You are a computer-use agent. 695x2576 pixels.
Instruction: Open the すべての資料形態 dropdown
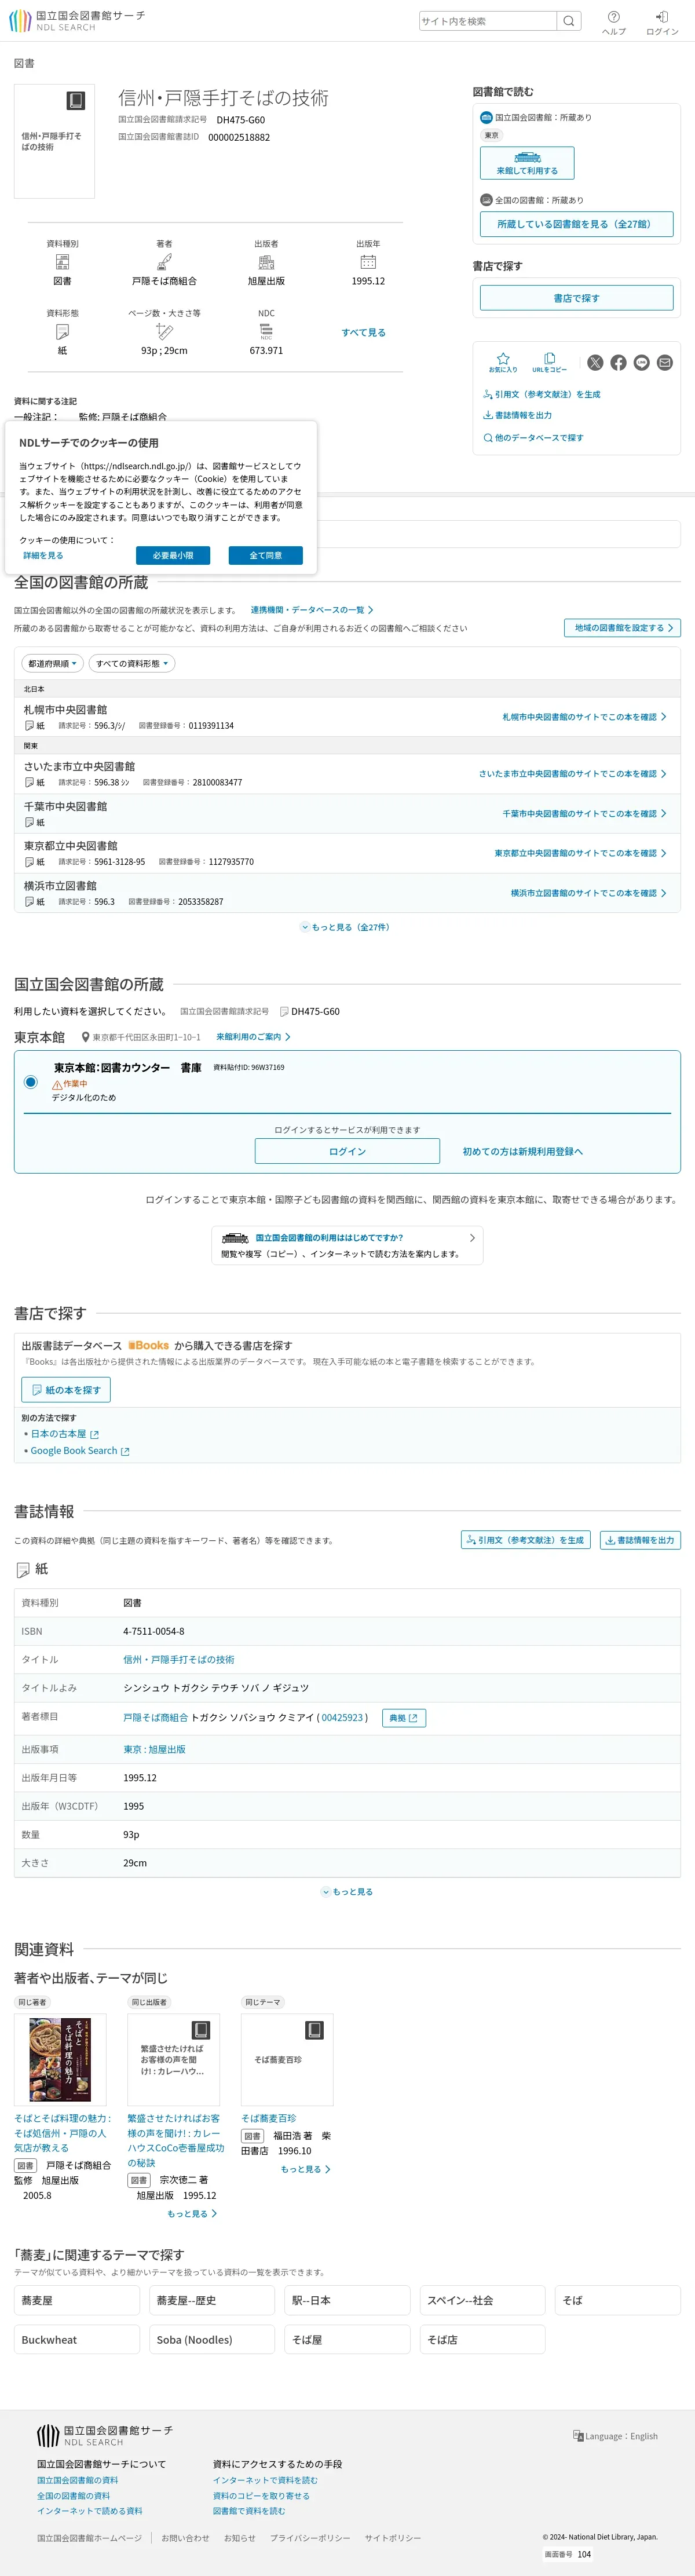(x=132, y=664)
